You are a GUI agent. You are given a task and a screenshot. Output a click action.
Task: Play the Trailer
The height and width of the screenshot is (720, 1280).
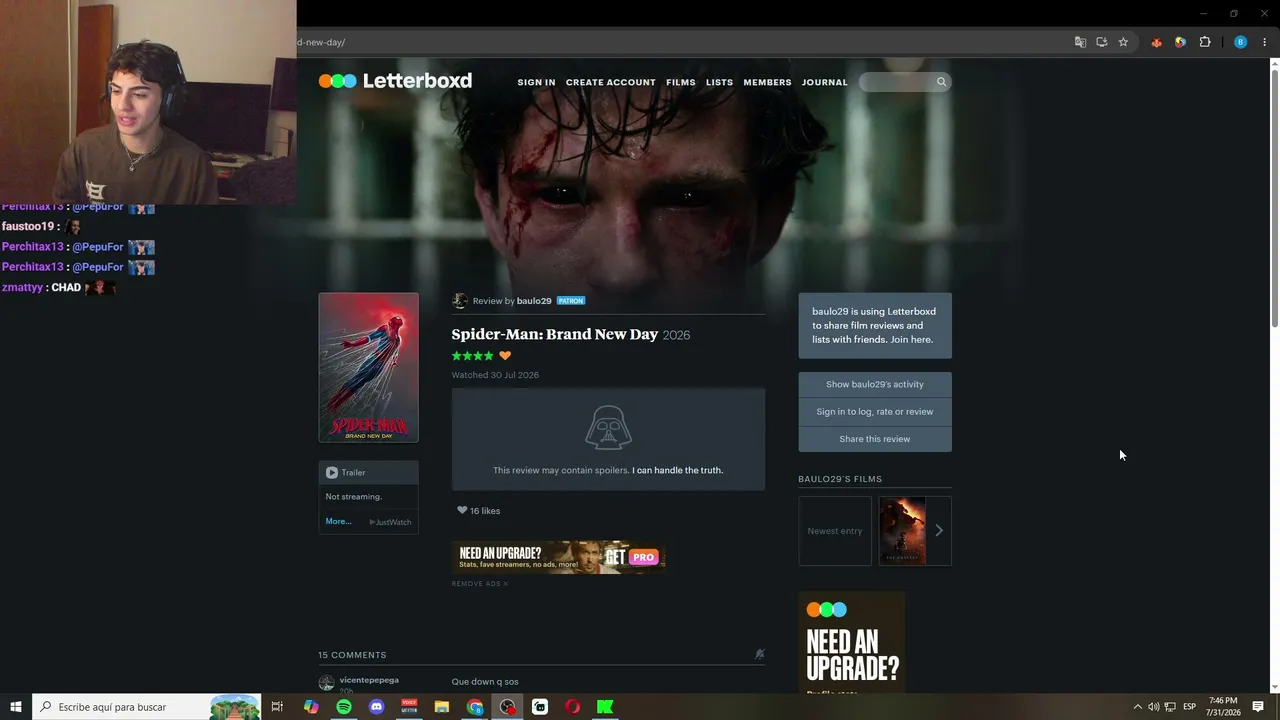(x=346, y=472)
